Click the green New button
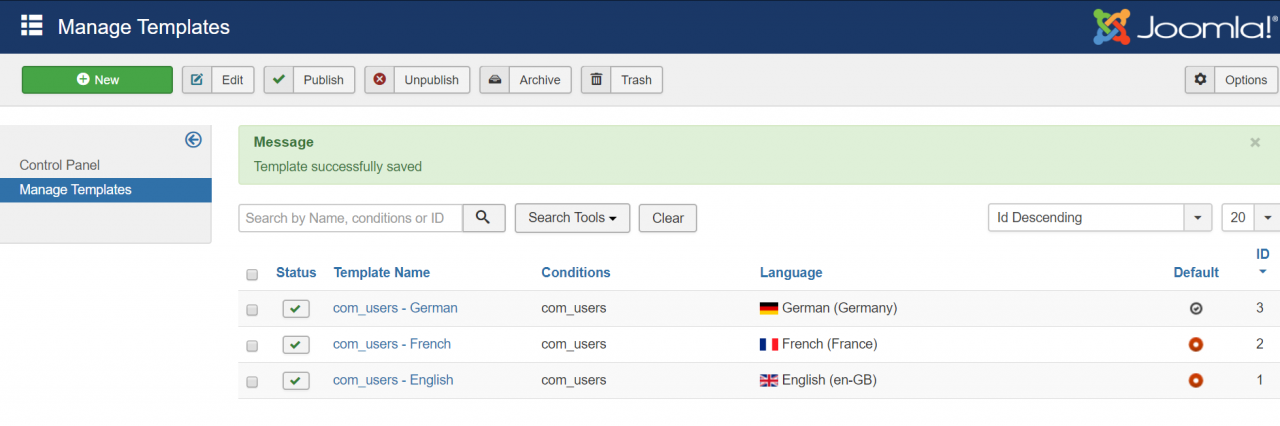Image resolution: width=1280 pixels, height=426 pixels. (x=97, y=80)
